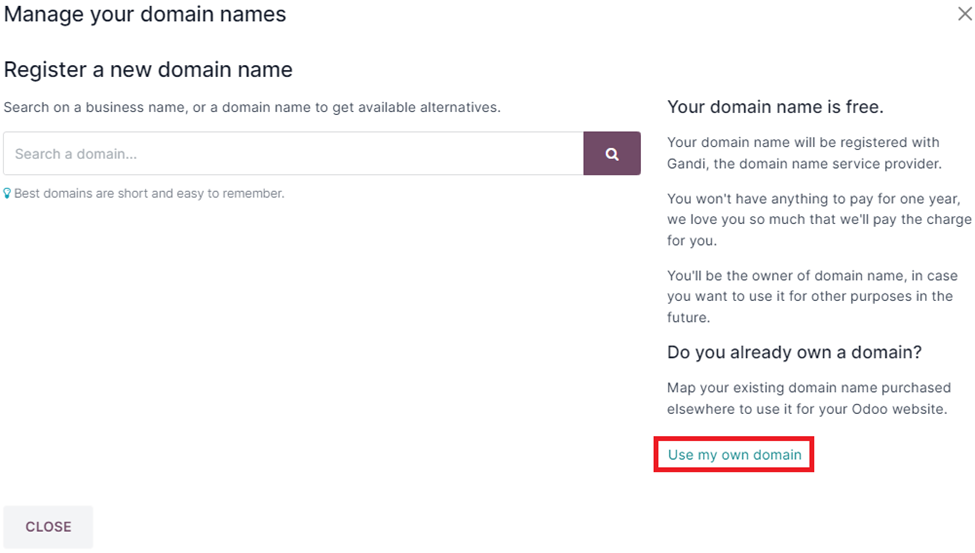
Task: Click the paragraph about registering with Gandi
Action: point(804,153)
